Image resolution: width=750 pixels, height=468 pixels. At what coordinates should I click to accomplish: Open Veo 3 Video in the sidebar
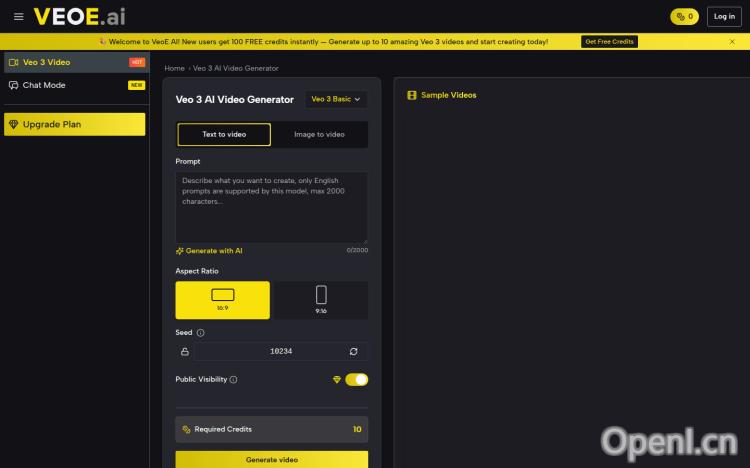(x=77, y=62)
